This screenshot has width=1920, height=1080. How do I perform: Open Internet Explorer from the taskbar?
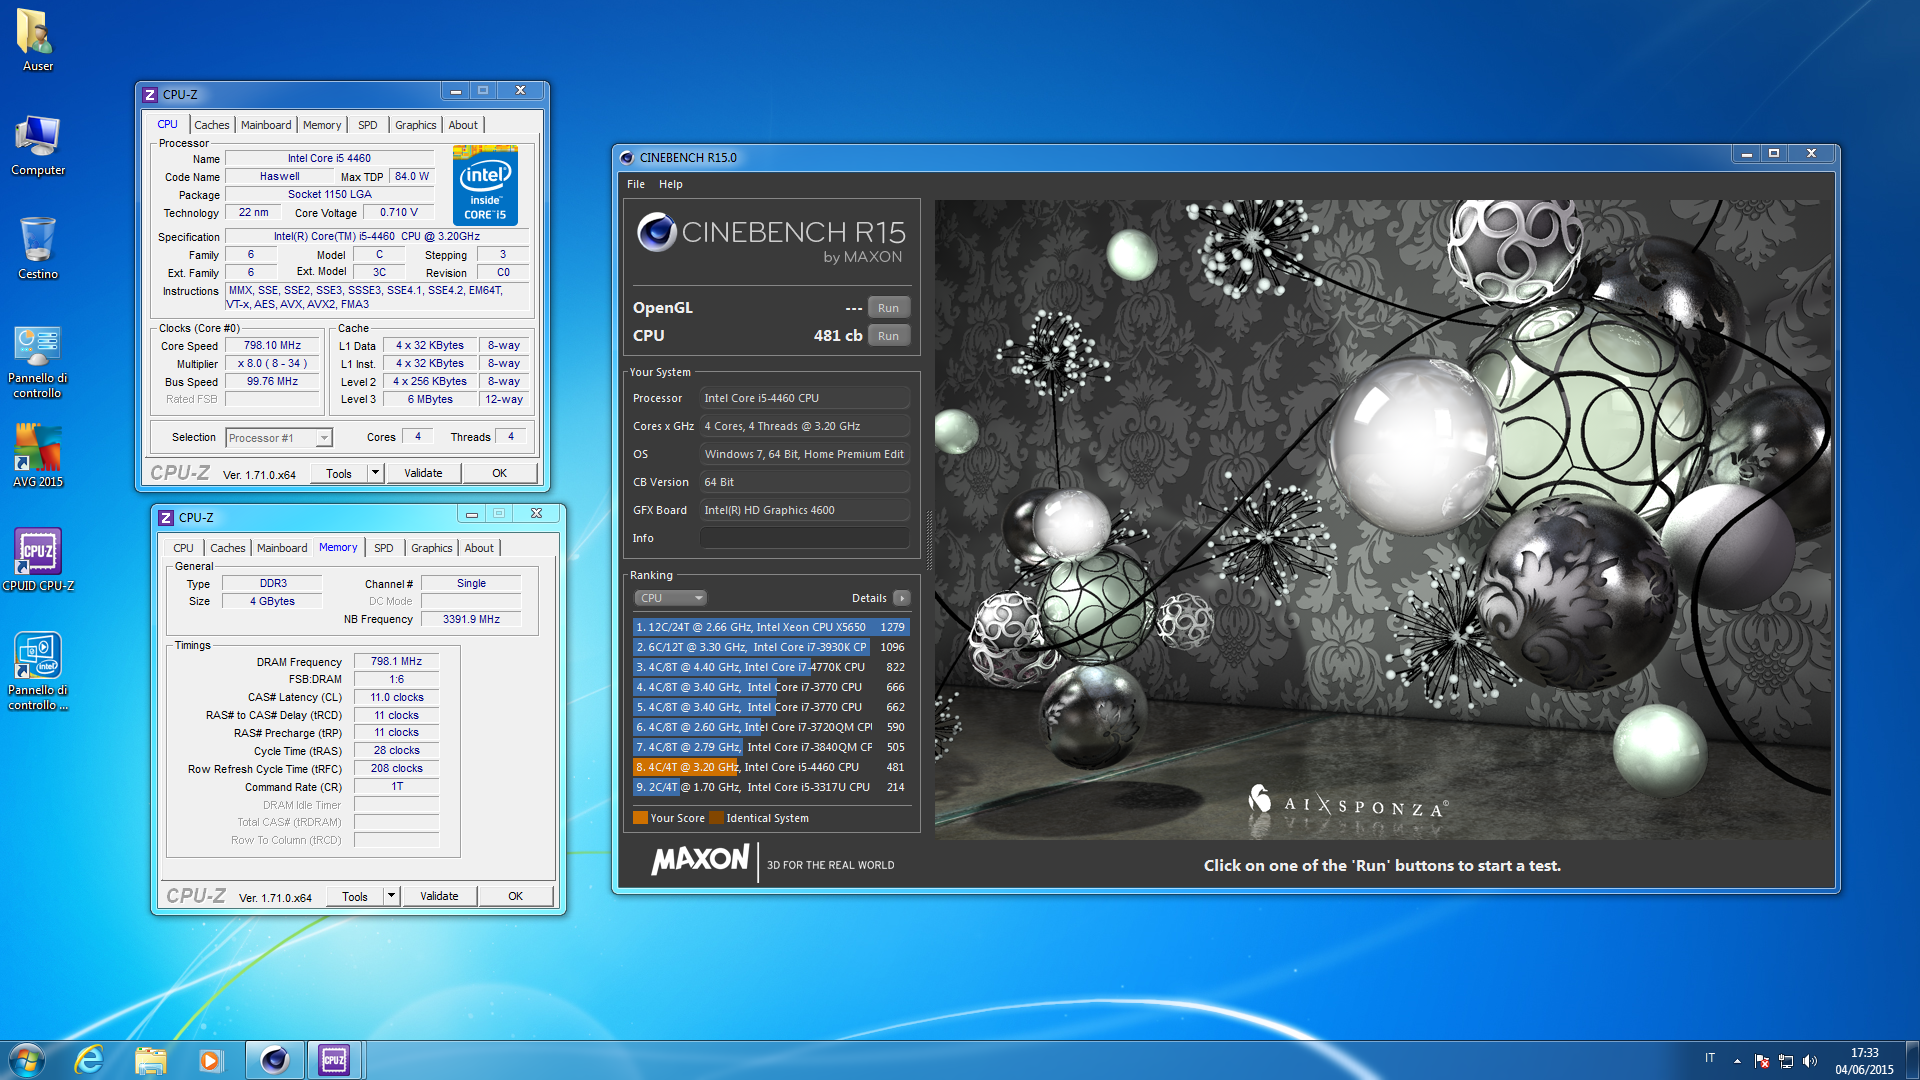(x=89, y=1060)
